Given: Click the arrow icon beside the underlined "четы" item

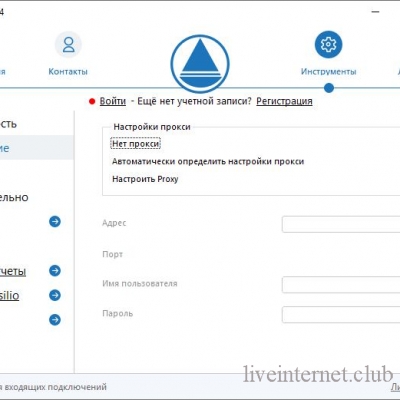Looking at the screenshot, I should pos(55,271).
